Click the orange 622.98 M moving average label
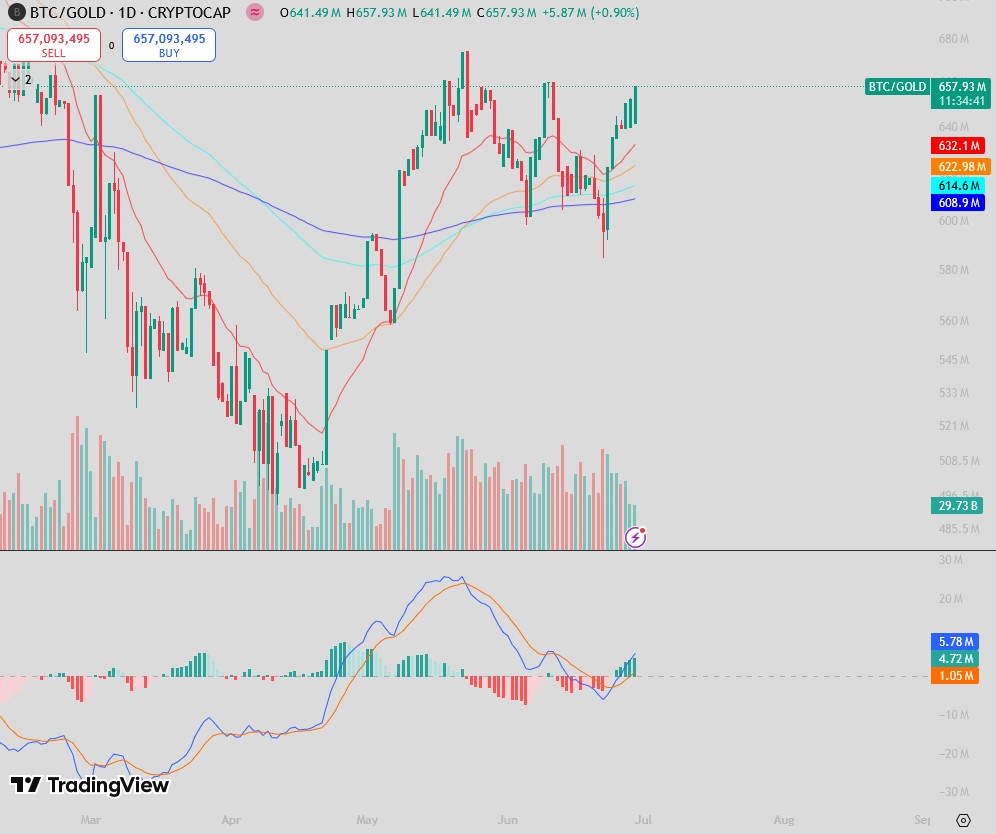 960,166
